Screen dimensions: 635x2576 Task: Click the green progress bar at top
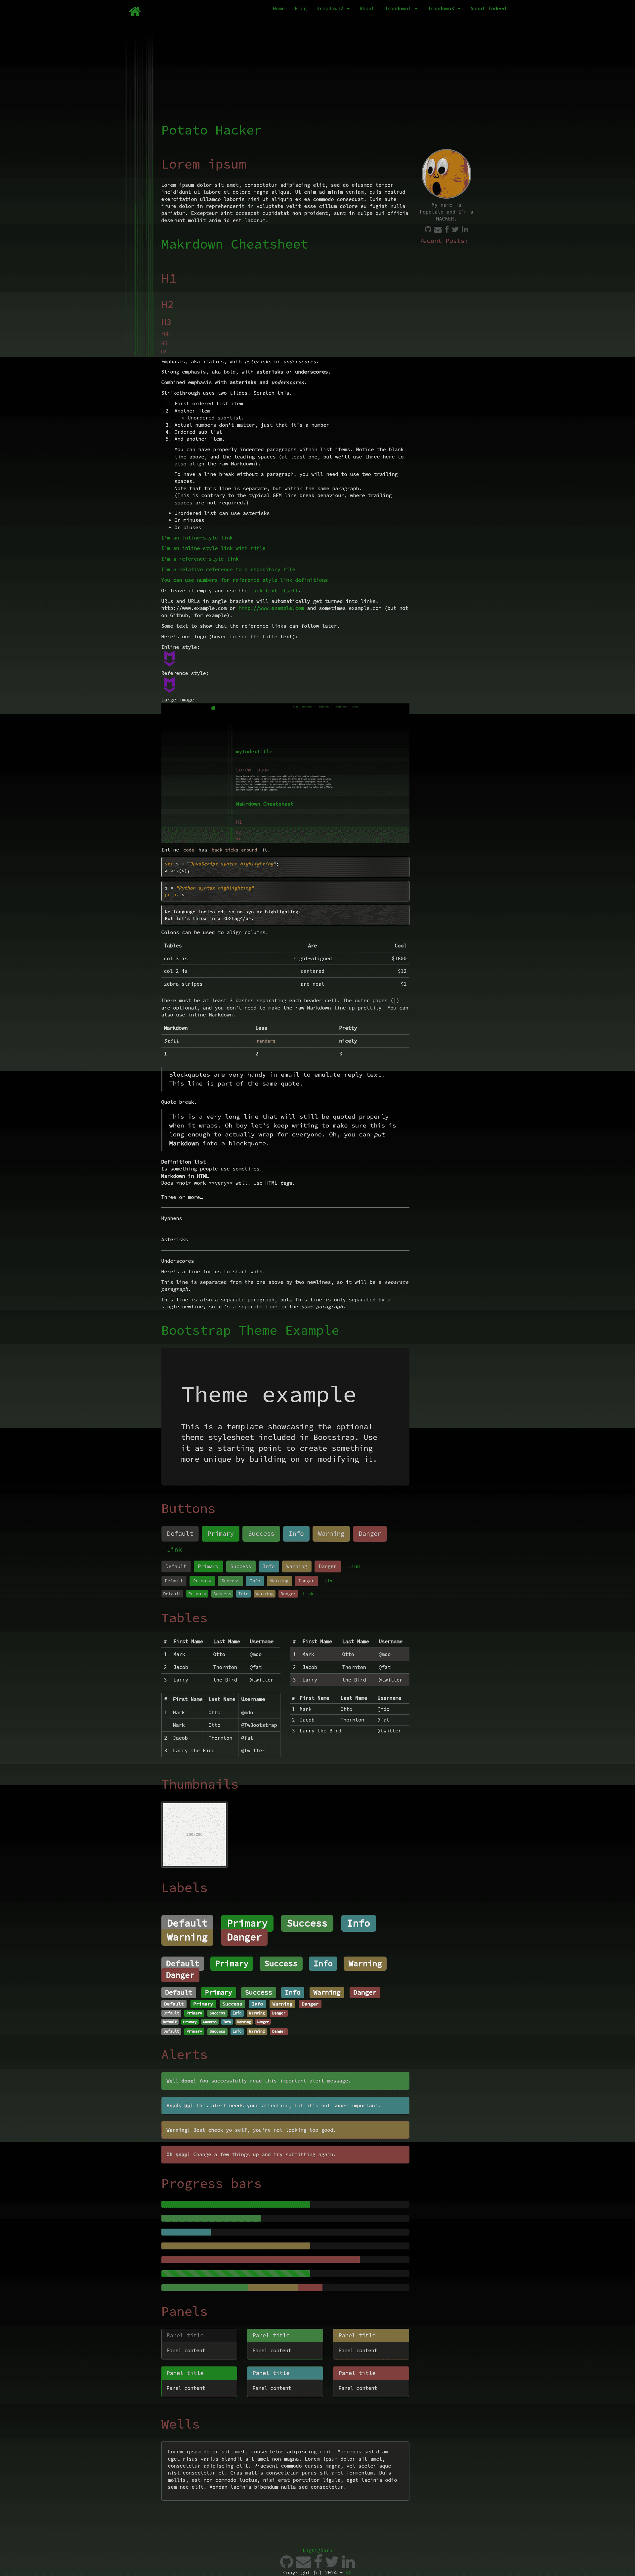pyautogui.click(x=236, y=2204)
